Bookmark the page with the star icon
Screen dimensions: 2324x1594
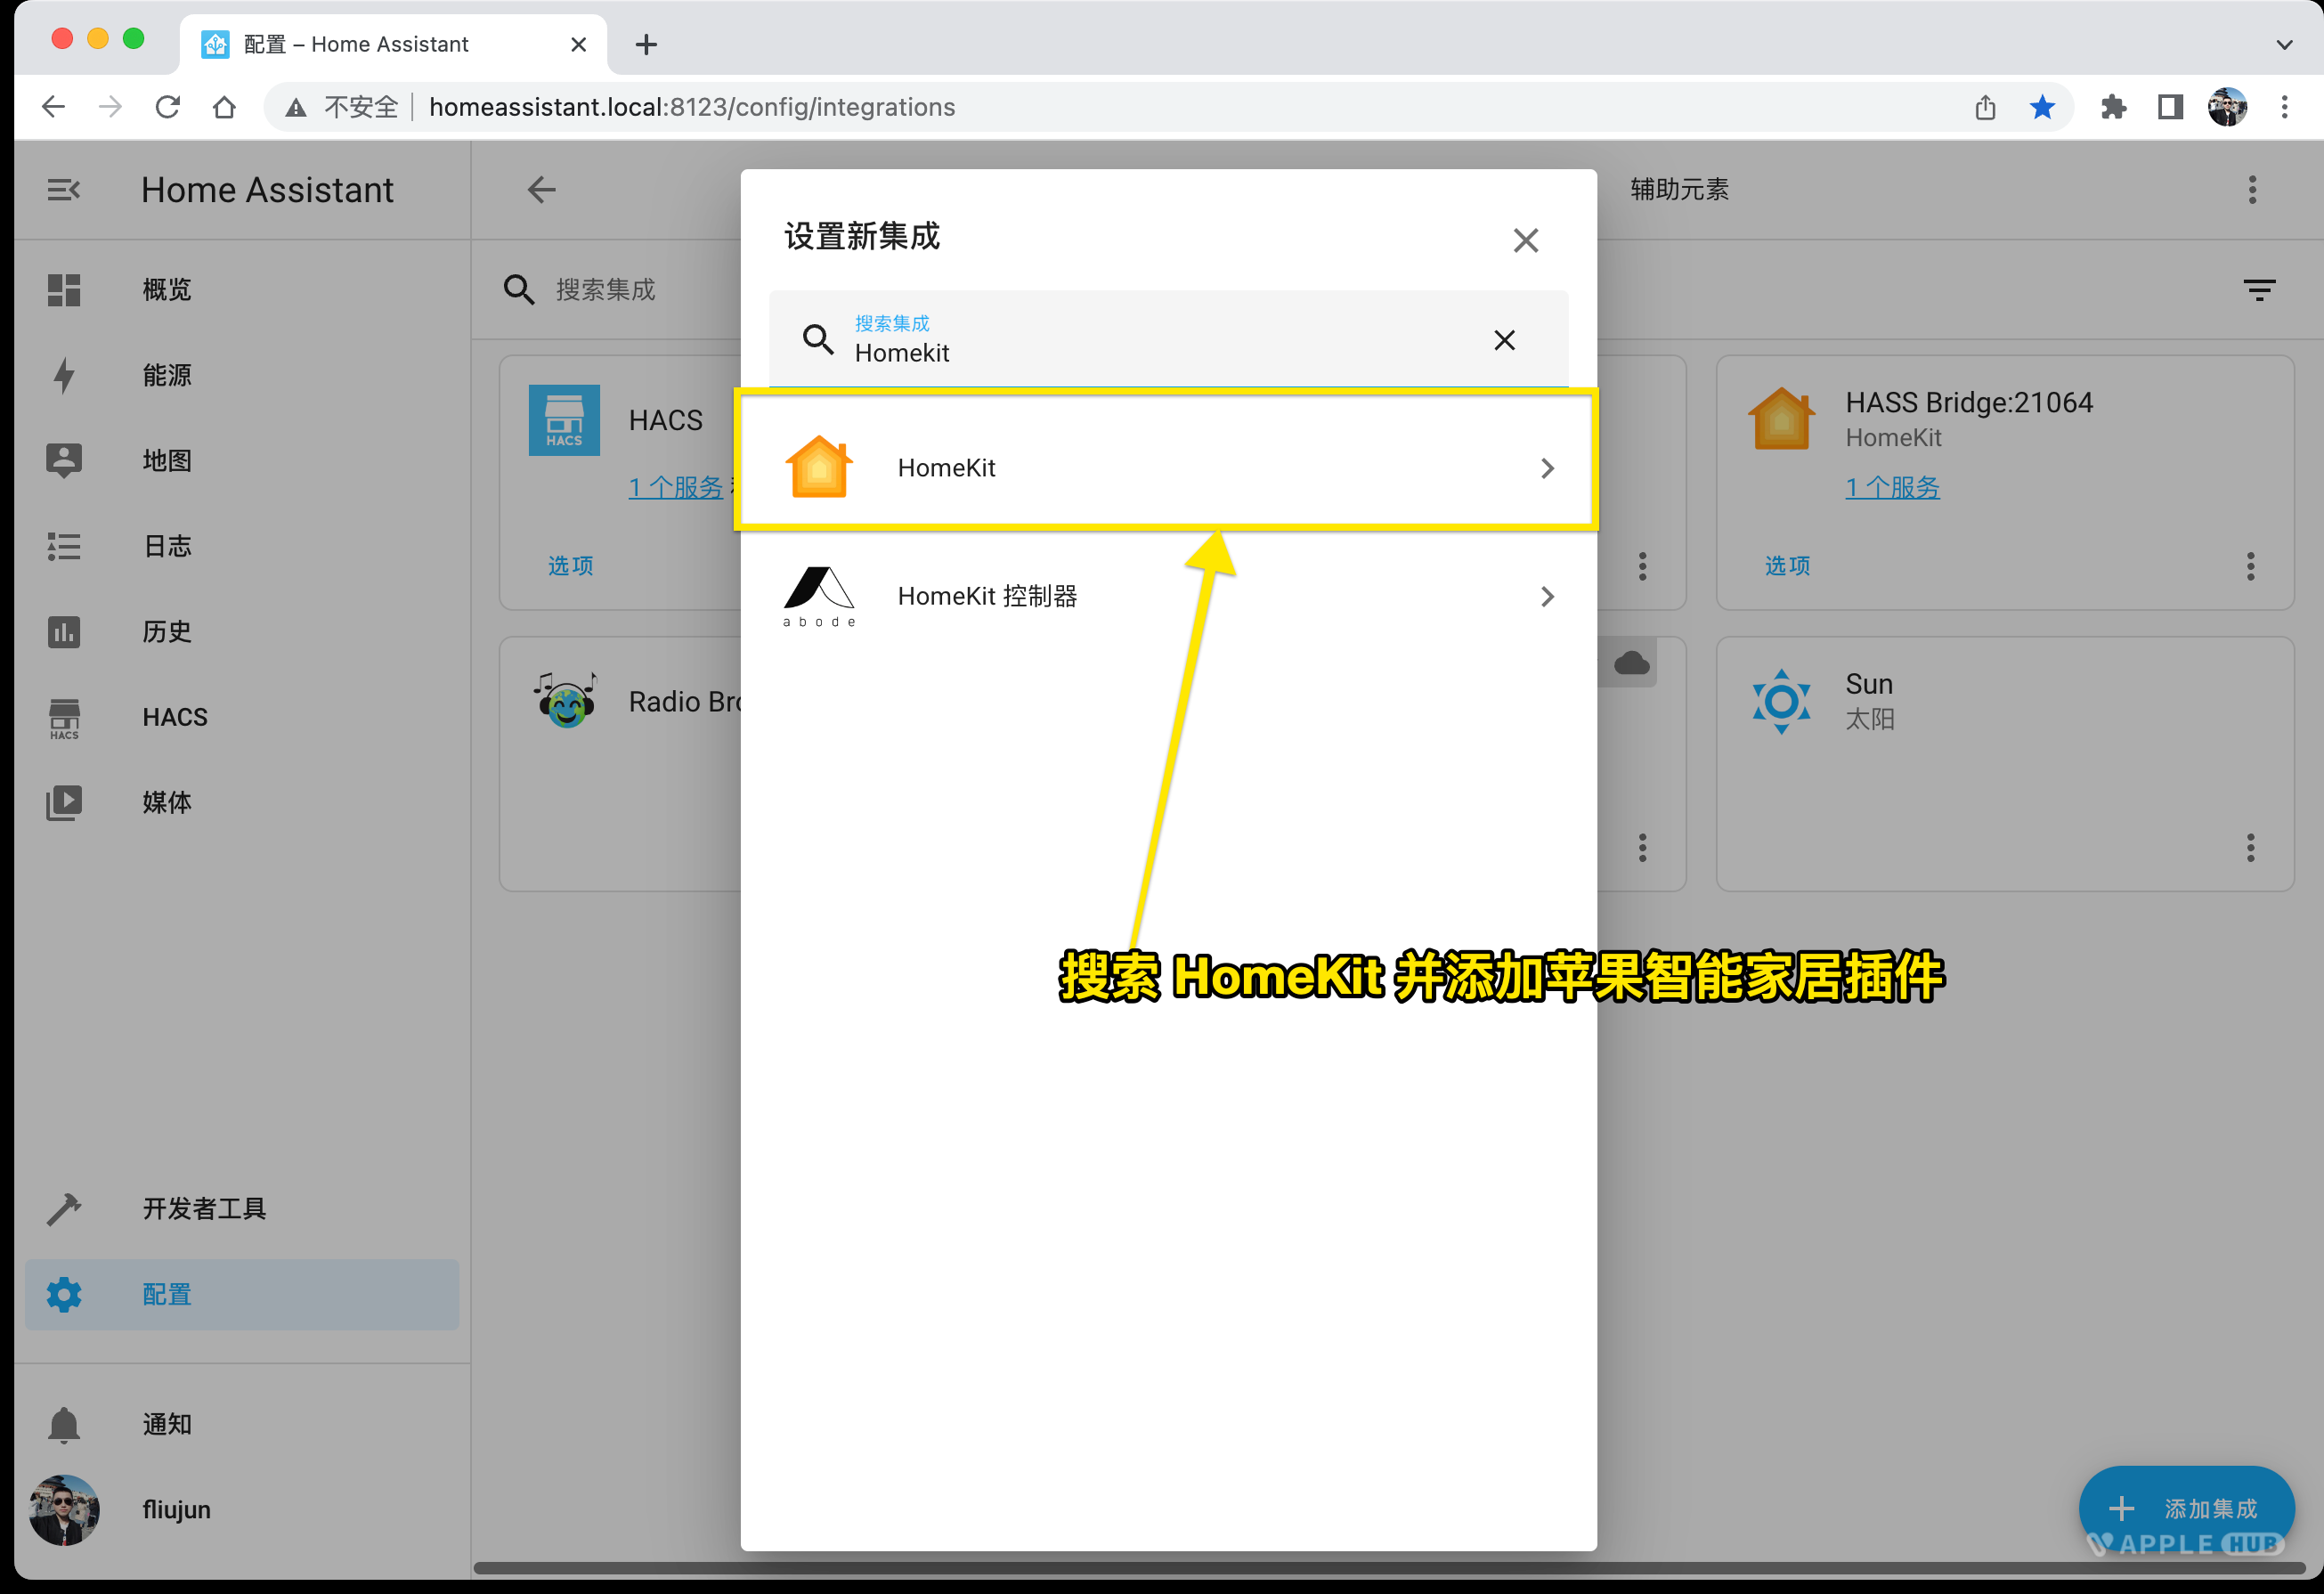2042,107
